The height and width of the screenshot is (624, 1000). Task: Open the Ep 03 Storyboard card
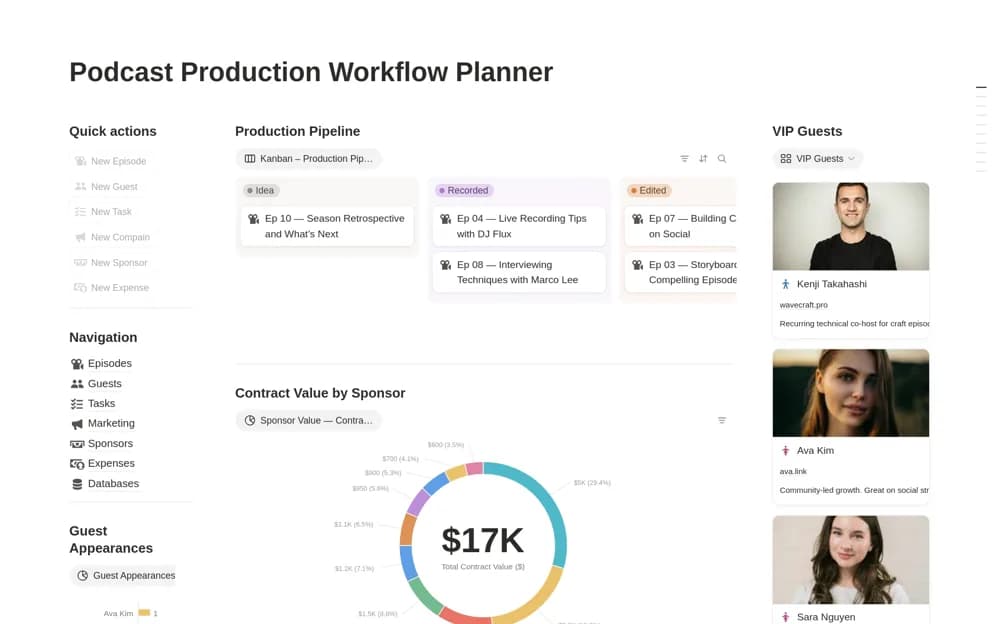(680, 272)
